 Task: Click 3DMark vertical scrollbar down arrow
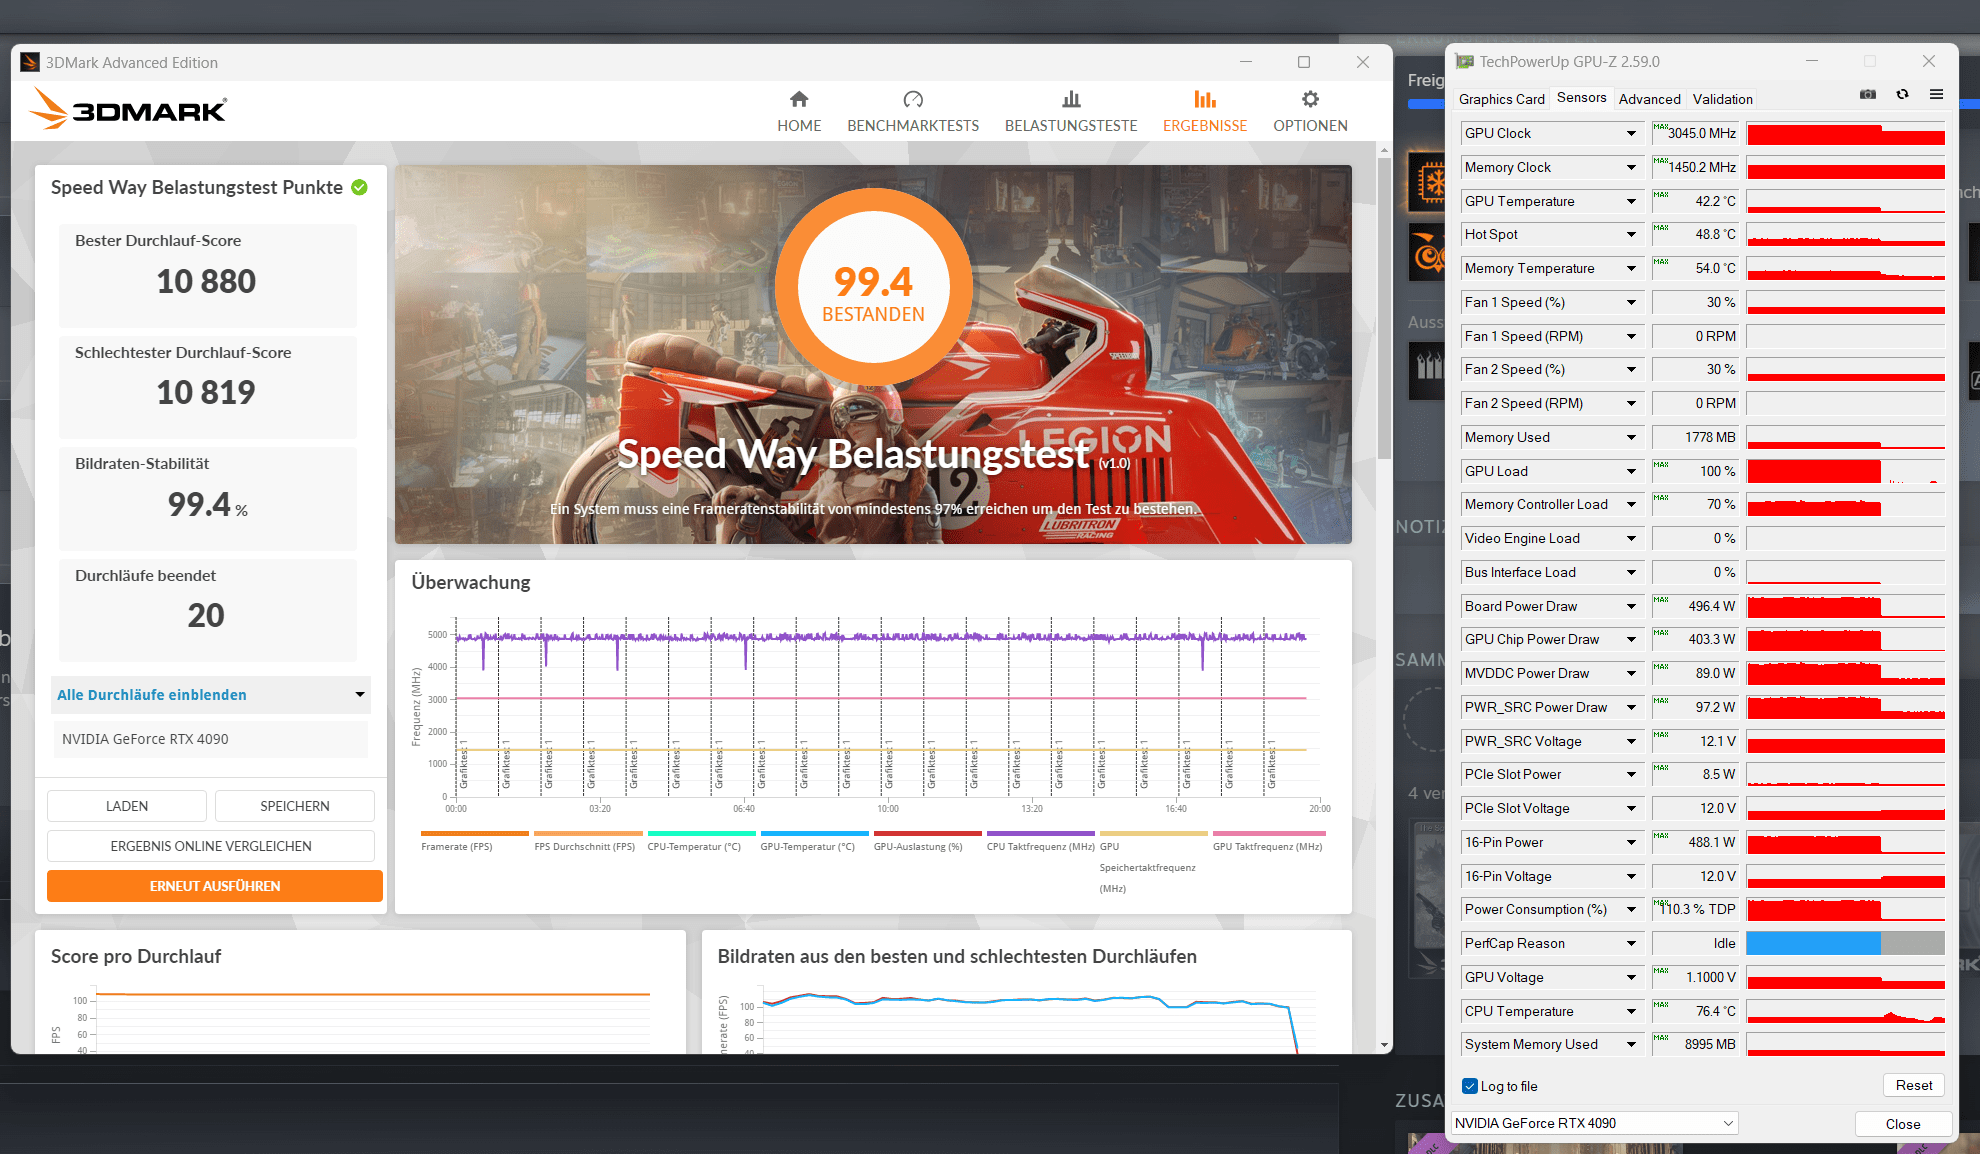pos(1384,1045)
